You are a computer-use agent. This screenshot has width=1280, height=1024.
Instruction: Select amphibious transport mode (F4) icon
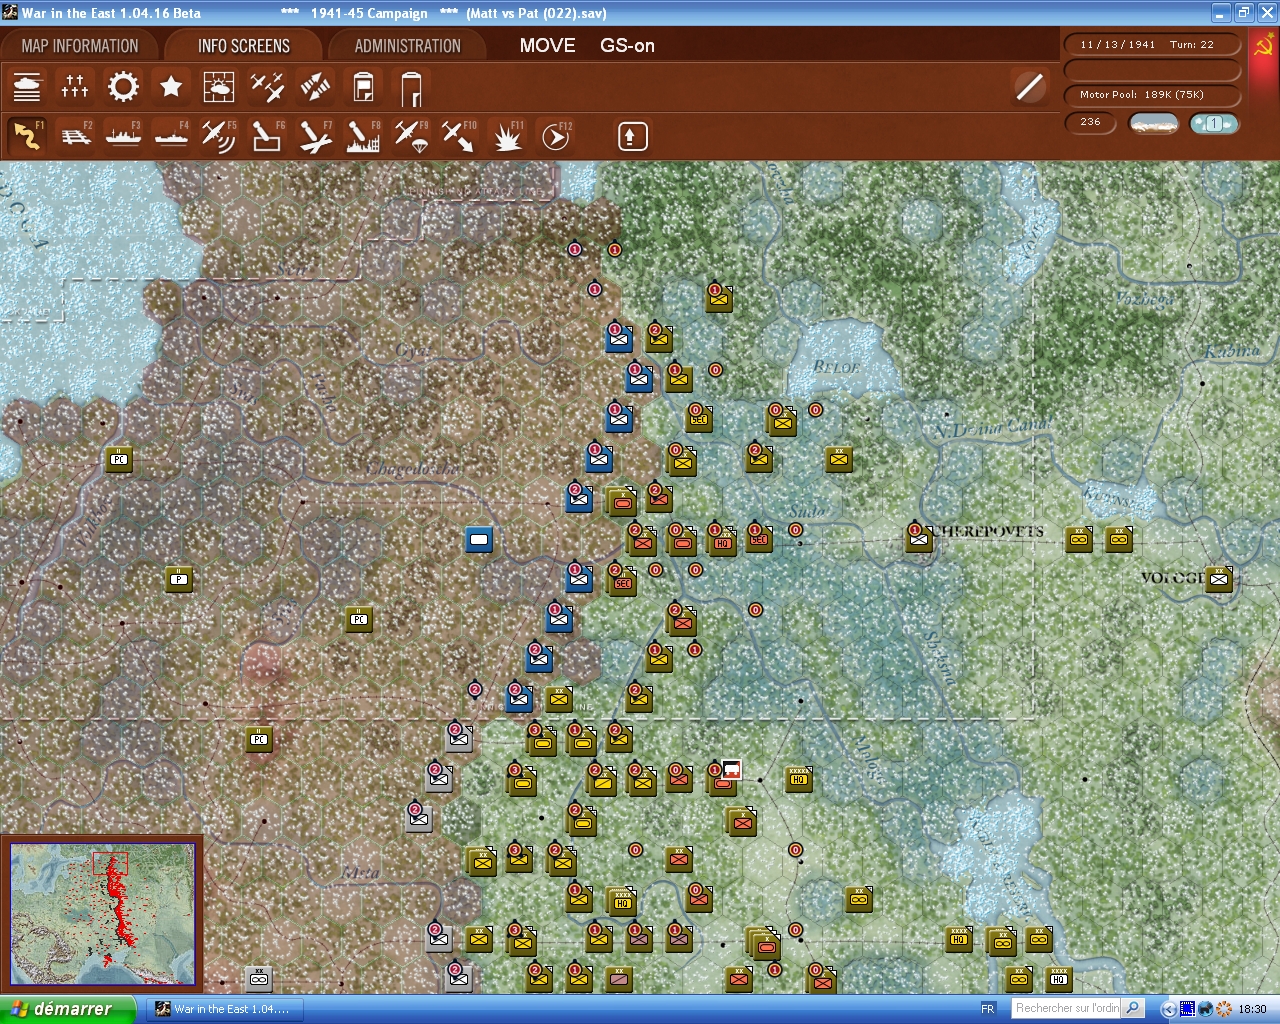coord(171,136)
